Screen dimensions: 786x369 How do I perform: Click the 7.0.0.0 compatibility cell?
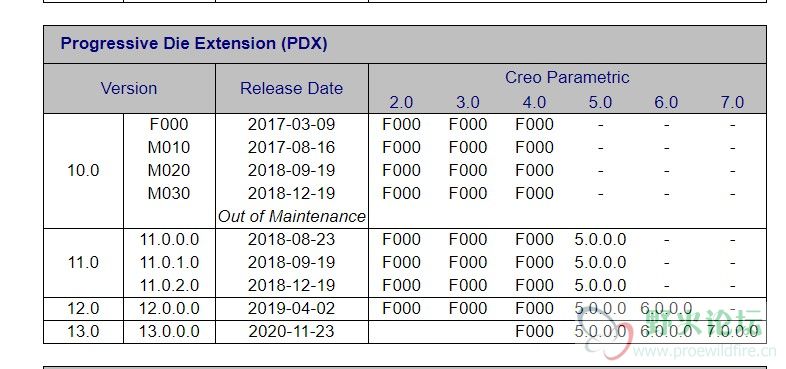pyautogui.click(x=732, y=331)
